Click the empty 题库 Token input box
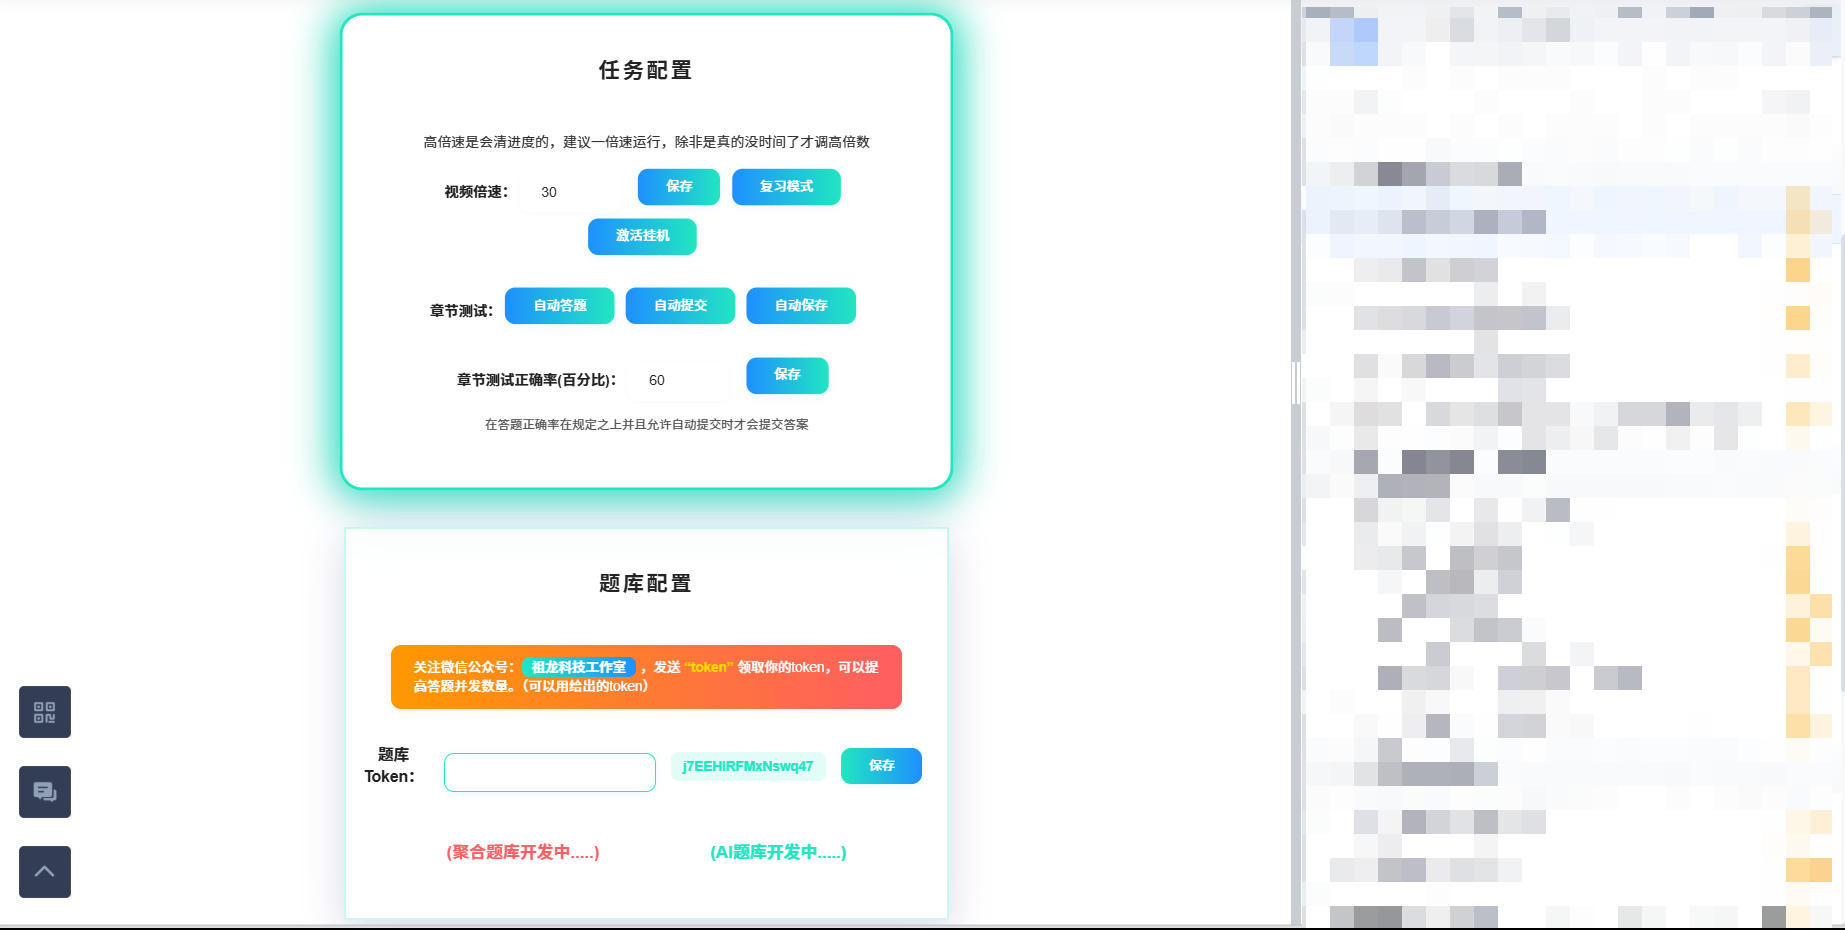The height and width of the screenshot is (930, 1845). point(550,772)
